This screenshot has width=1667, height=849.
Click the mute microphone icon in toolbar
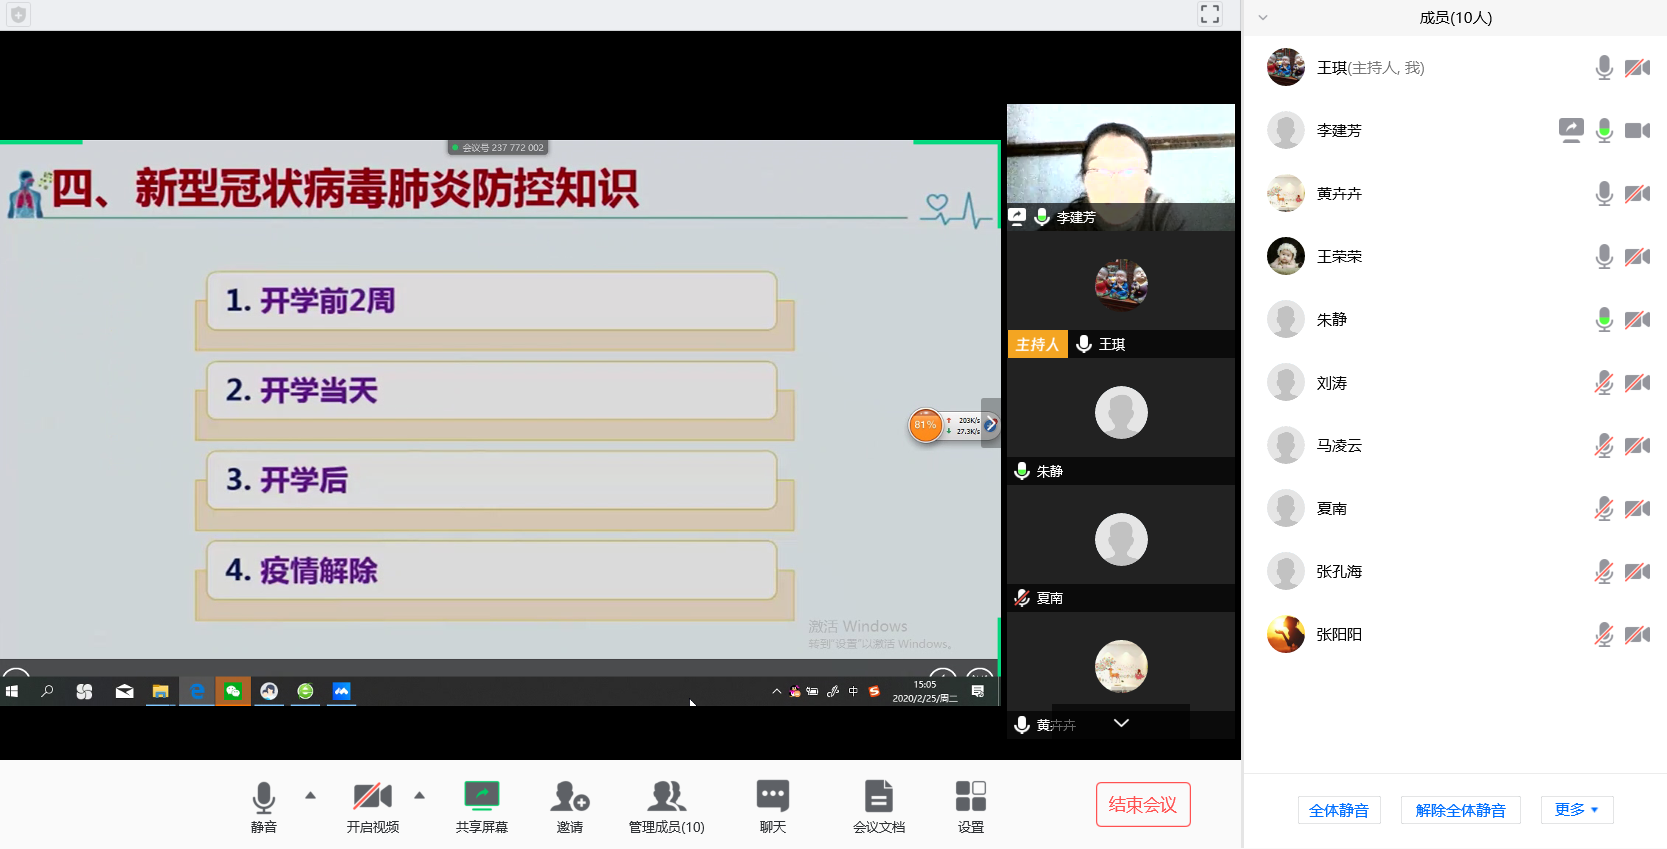click(x=264, y=797)
